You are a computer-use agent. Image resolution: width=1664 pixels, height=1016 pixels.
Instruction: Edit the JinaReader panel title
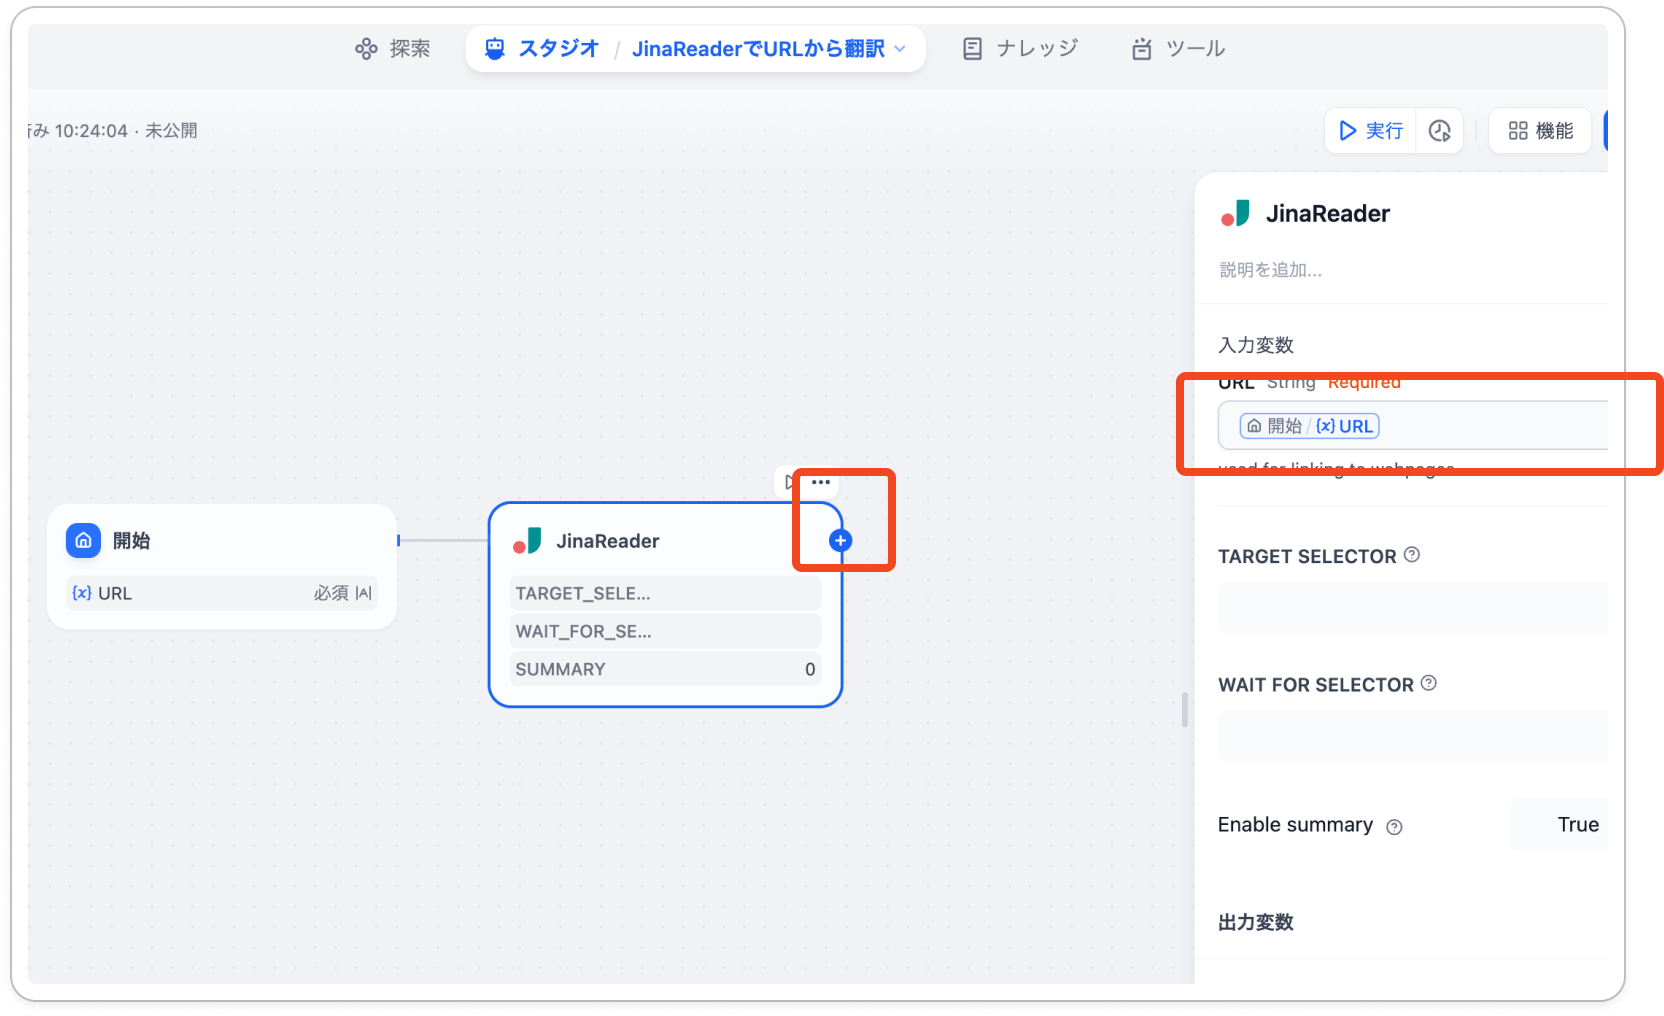click(x=1328, y=213)
